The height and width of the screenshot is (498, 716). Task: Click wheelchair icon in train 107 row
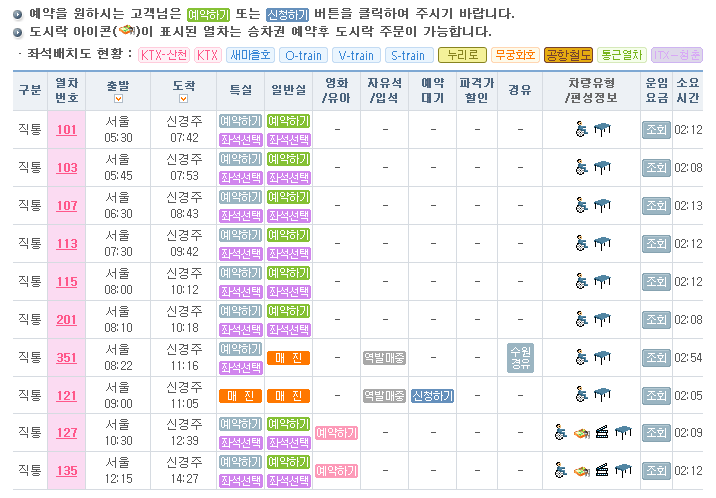(581, 205)
